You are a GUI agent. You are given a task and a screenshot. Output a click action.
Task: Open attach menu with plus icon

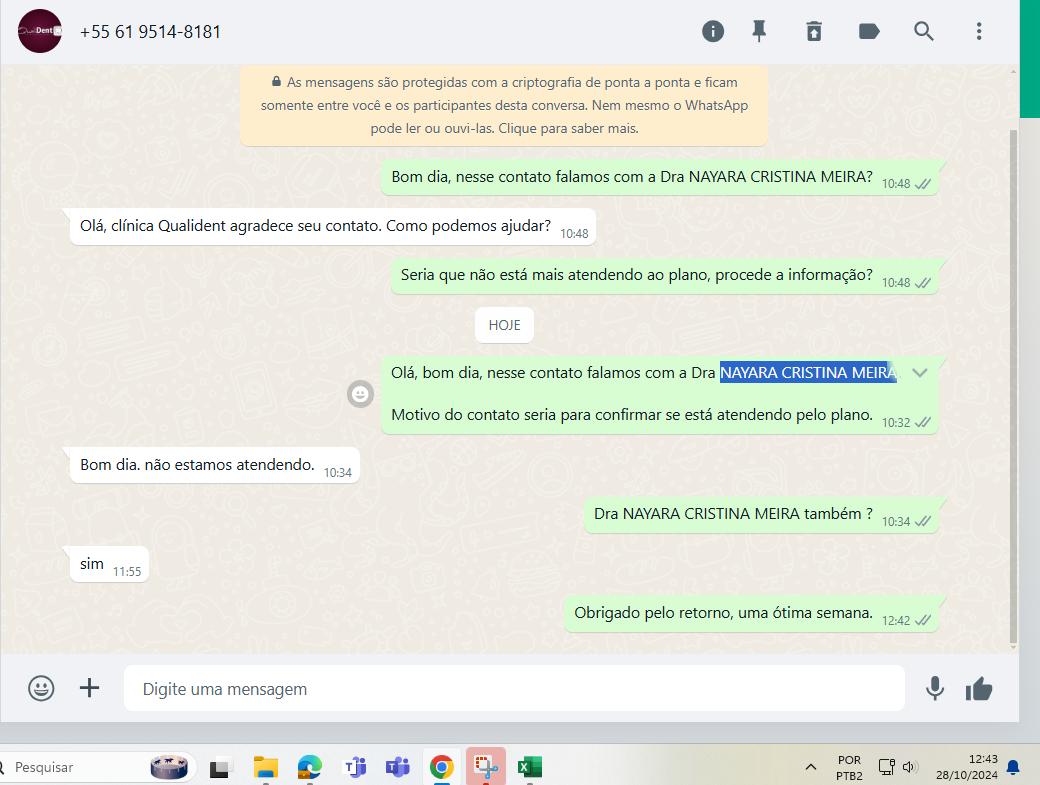point(90,688)
